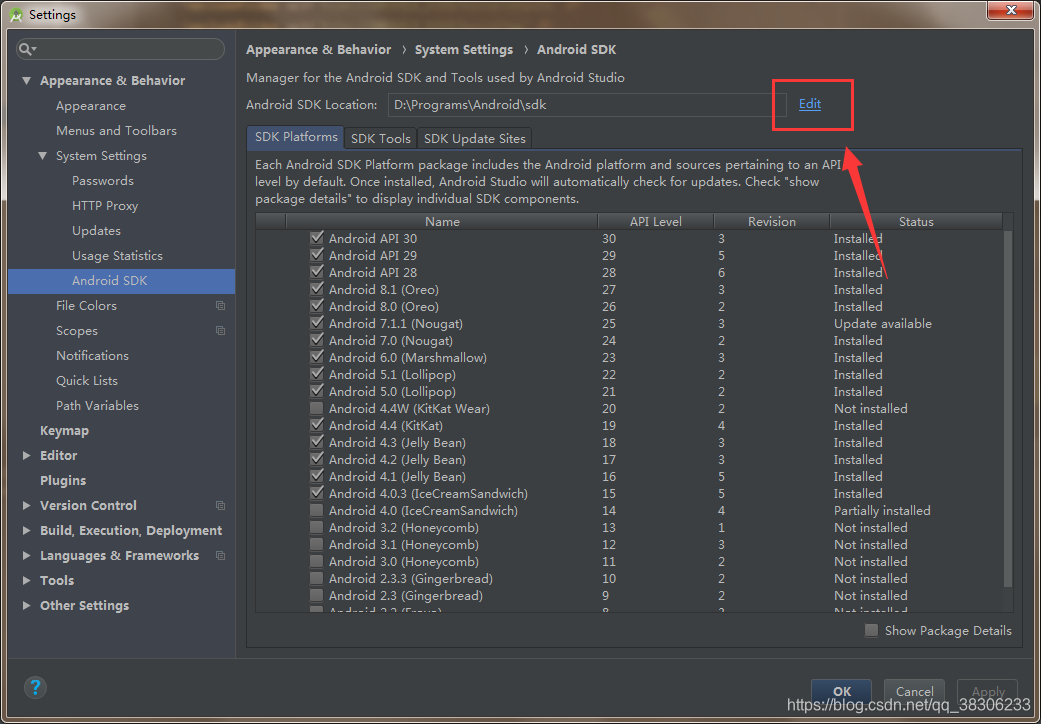Viewport: 1041px width, 724px height.
Task: Check the Android 3.2 (Honeycomb) checkbox
Action: pos(317,527)
